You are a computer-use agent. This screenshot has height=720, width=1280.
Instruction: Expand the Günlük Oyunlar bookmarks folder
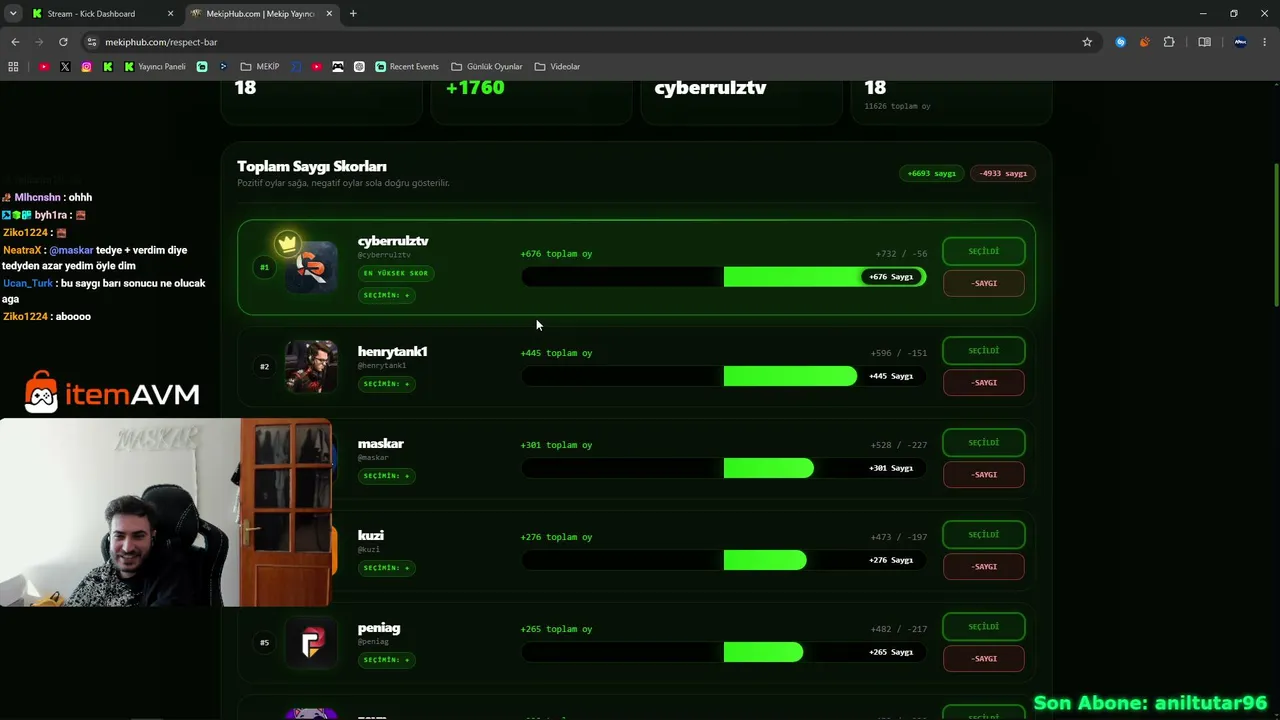487,67
